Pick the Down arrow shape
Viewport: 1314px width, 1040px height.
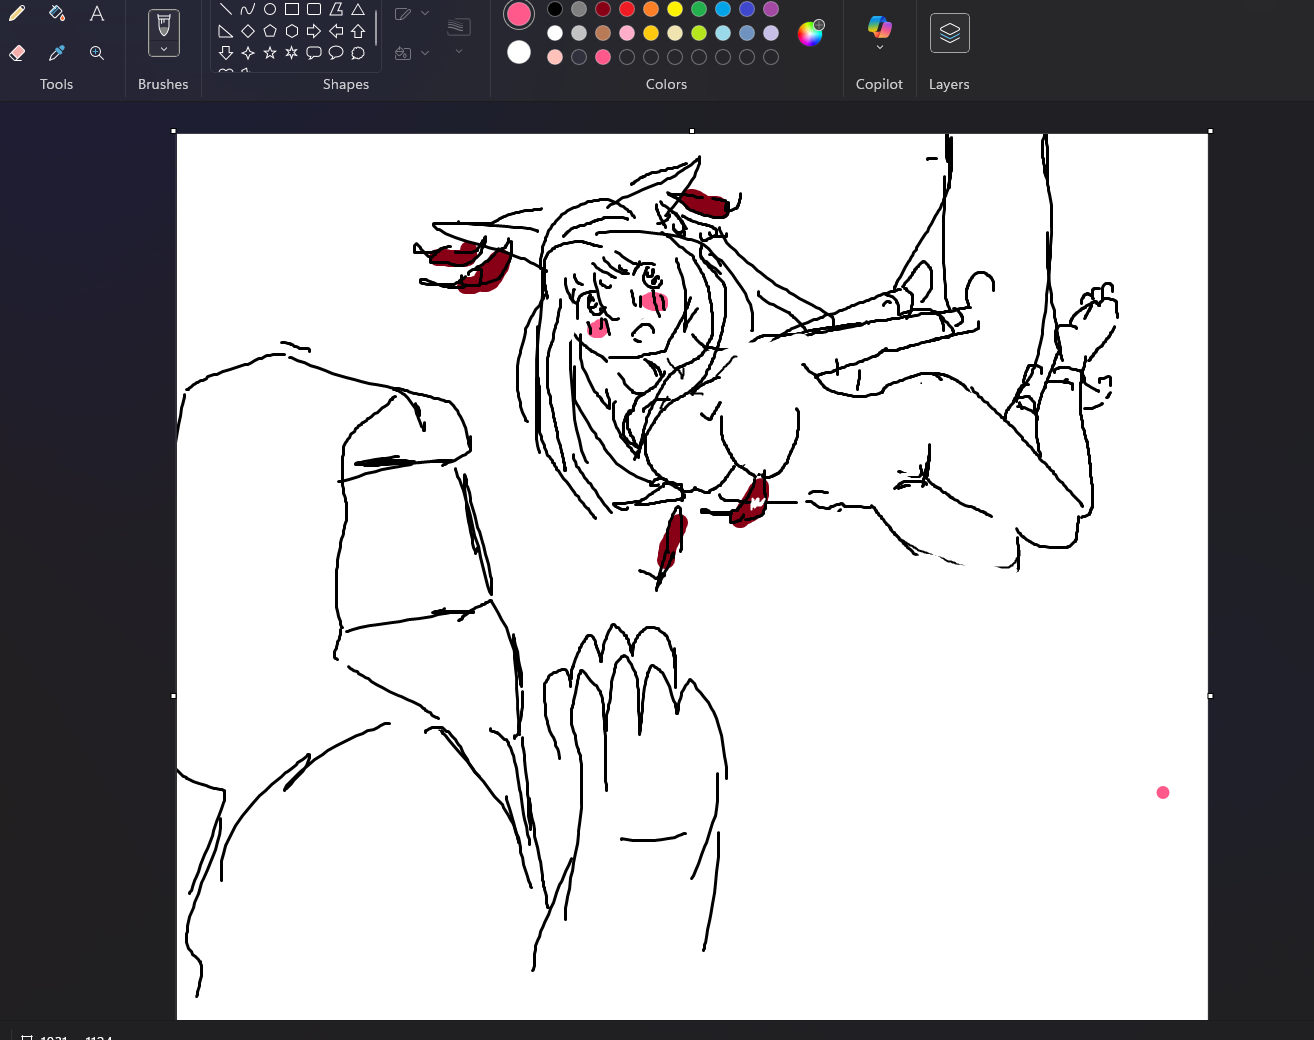pyautogui.click(x=226, y=53)
